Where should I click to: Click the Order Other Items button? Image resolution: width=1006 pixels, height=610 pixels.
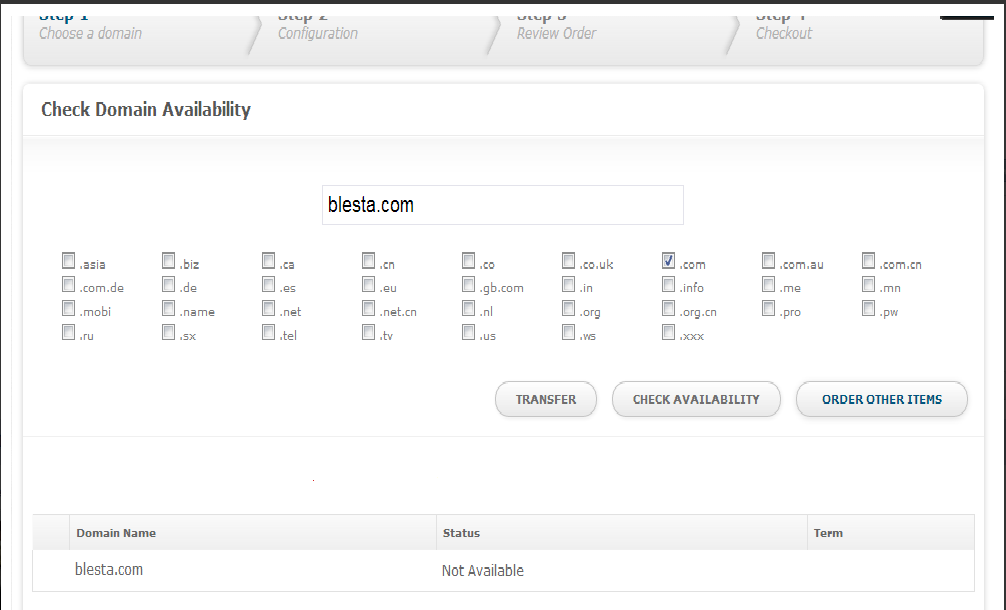[882, 399]
